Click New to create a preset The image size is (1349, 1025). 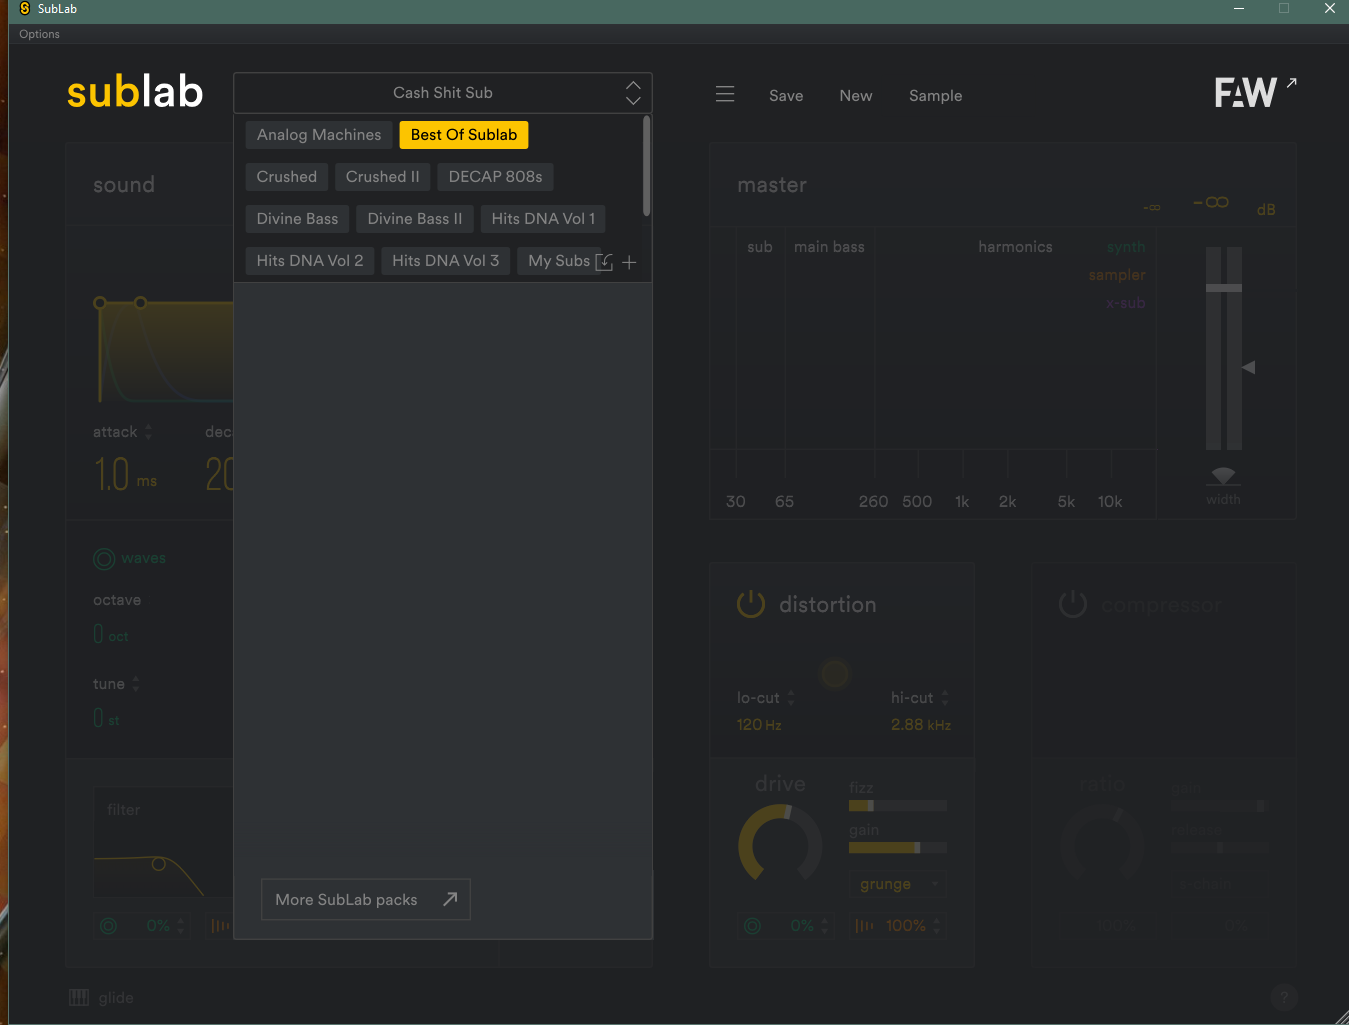(x=856, y=96)
